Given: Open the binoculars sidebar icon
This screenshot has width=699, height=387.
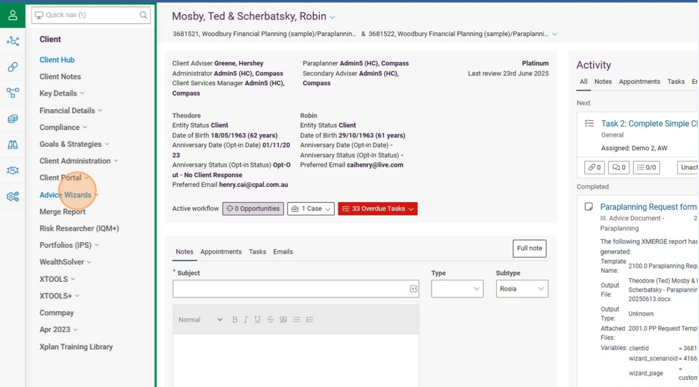Looking at the screenshot, I should click(x=12, y=144).
